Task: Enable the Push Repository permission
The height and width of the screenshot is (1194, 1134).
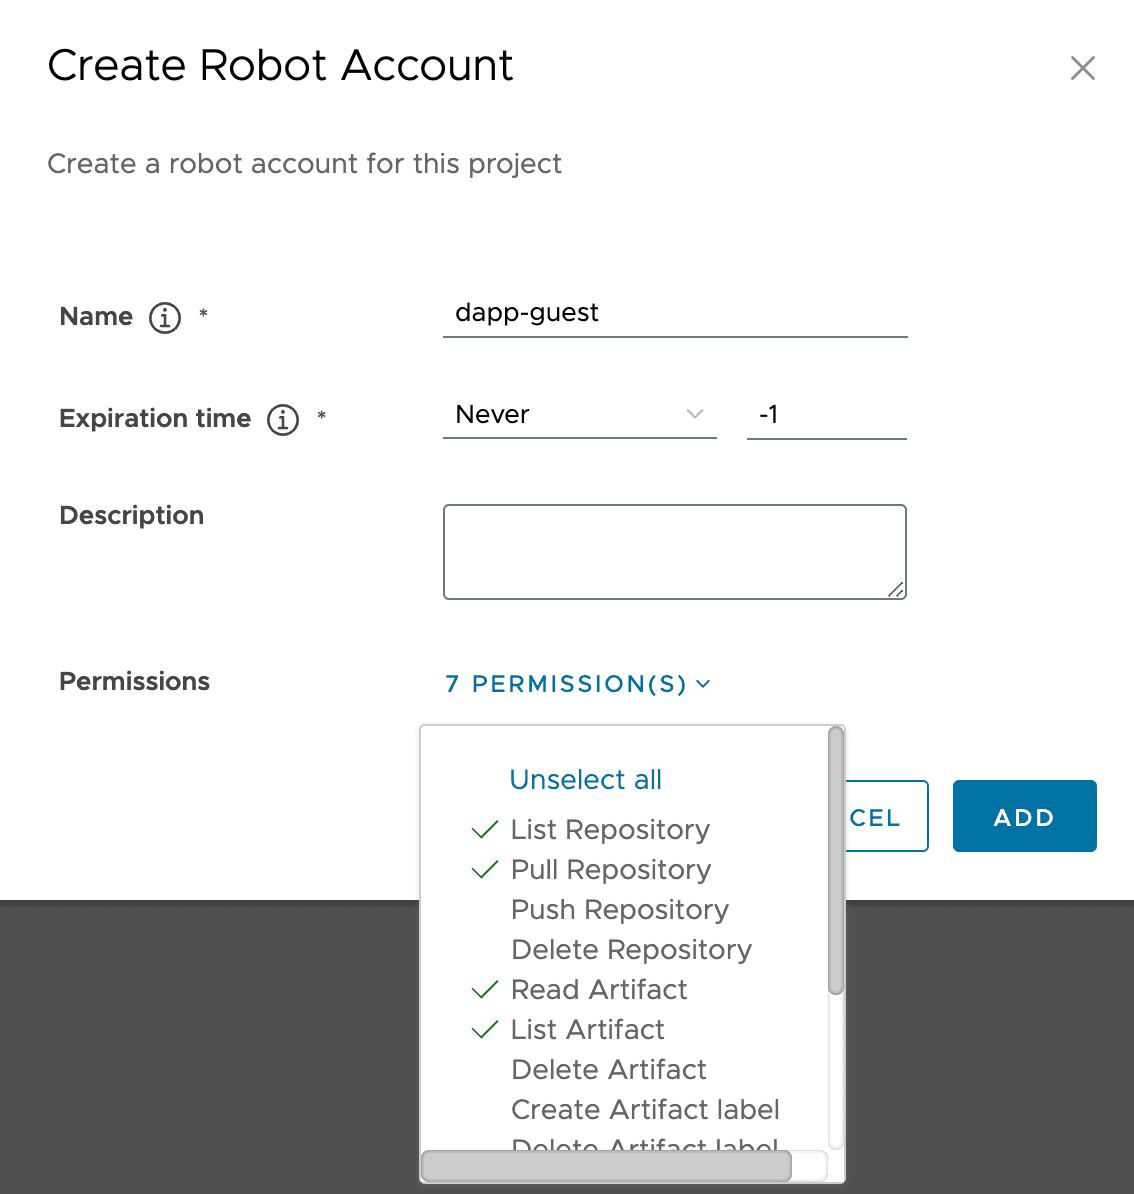Action: [x=619, y=909]
